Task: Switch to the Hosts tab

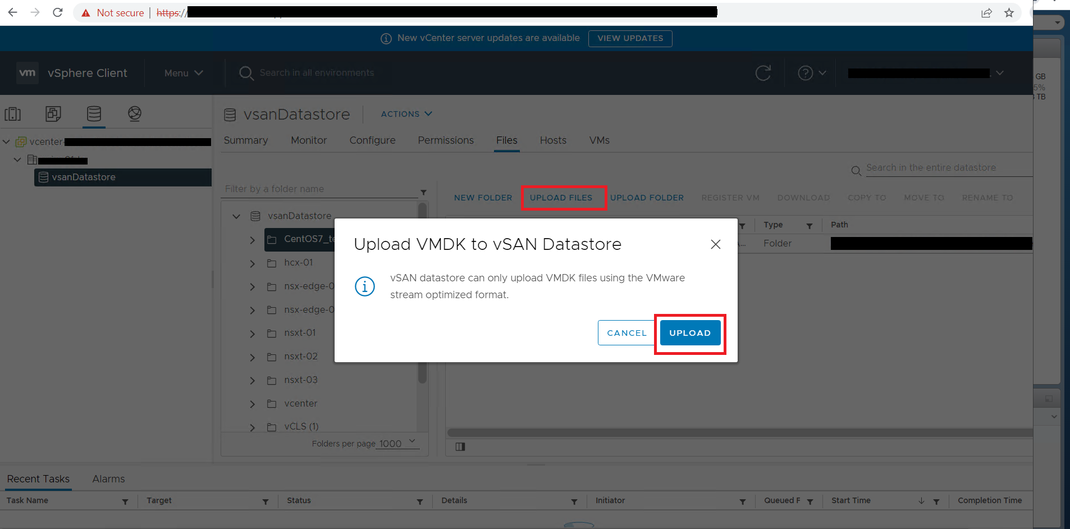Action: click(553, 140)
